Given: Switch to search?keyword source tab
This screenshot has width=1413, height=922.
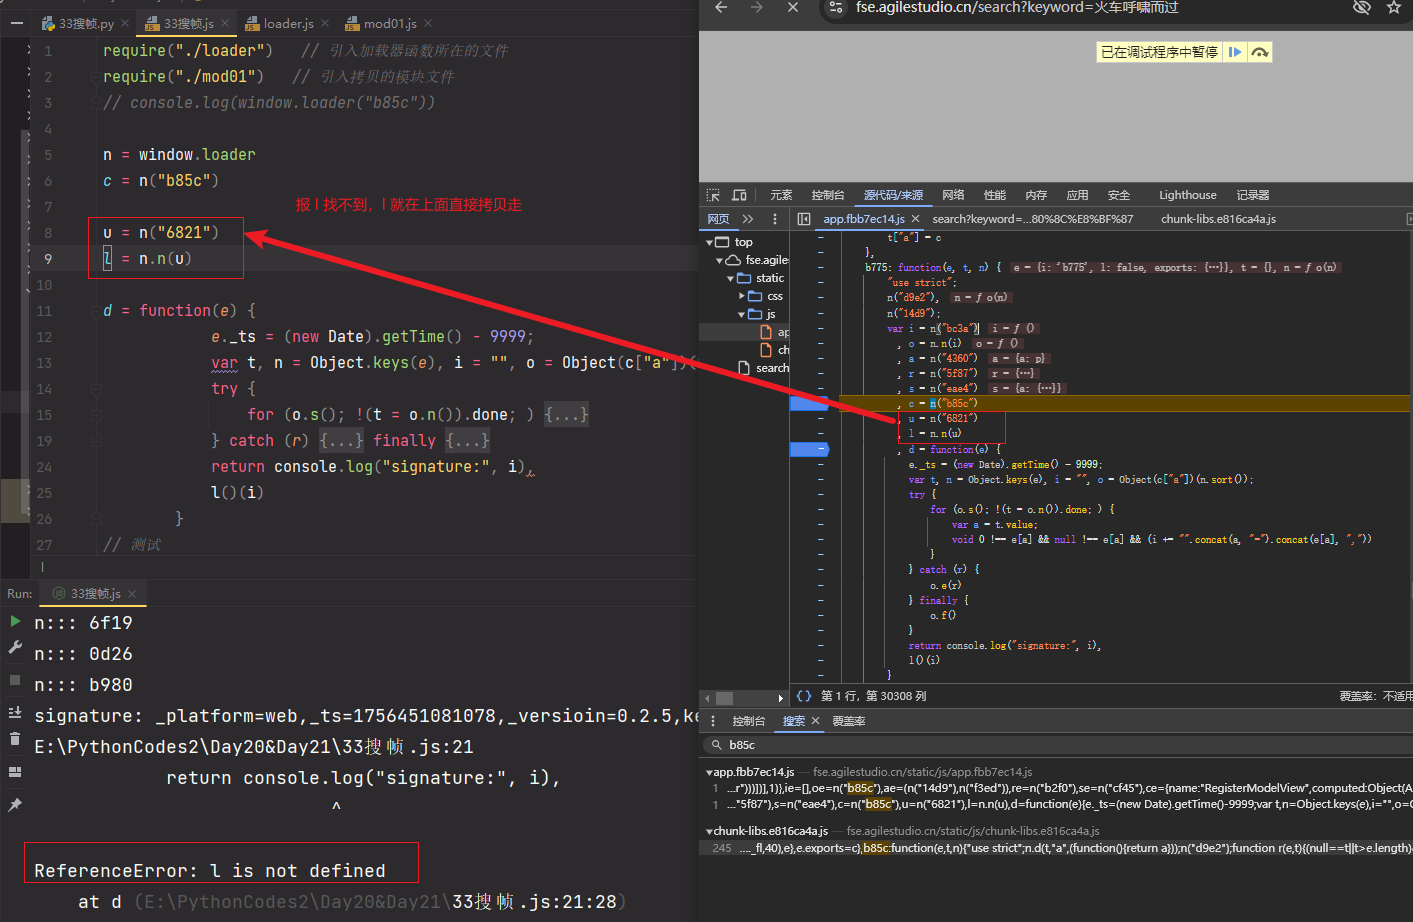Looking at the screenshot, I should (1033, 219).
